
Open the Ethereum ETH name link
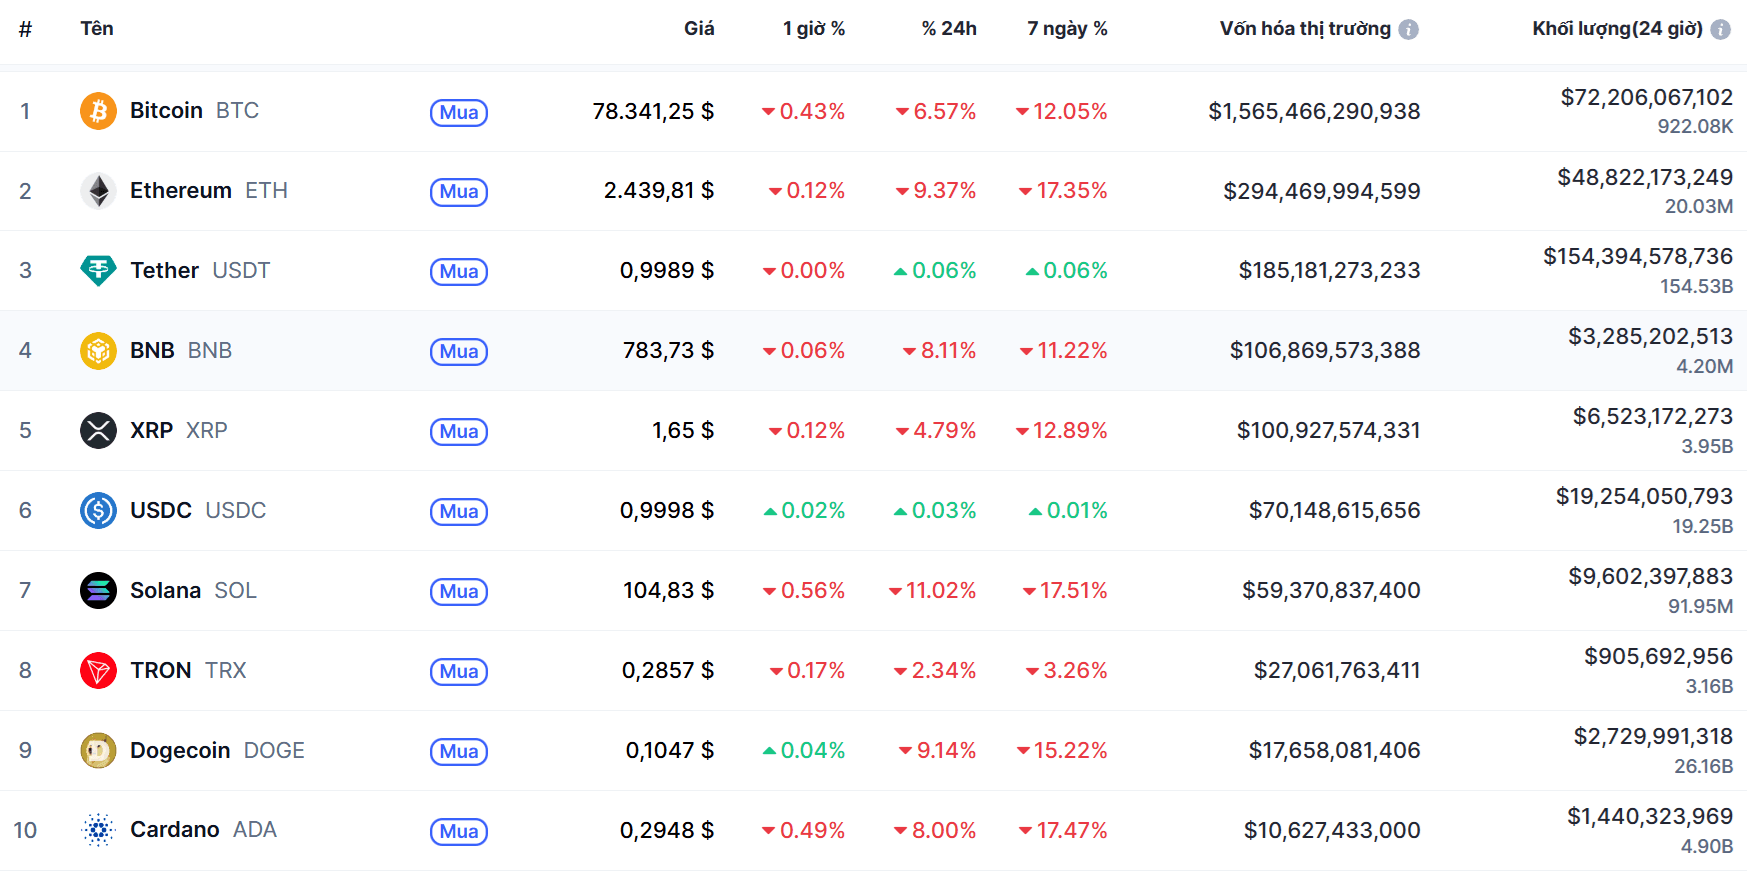[209, 191]
